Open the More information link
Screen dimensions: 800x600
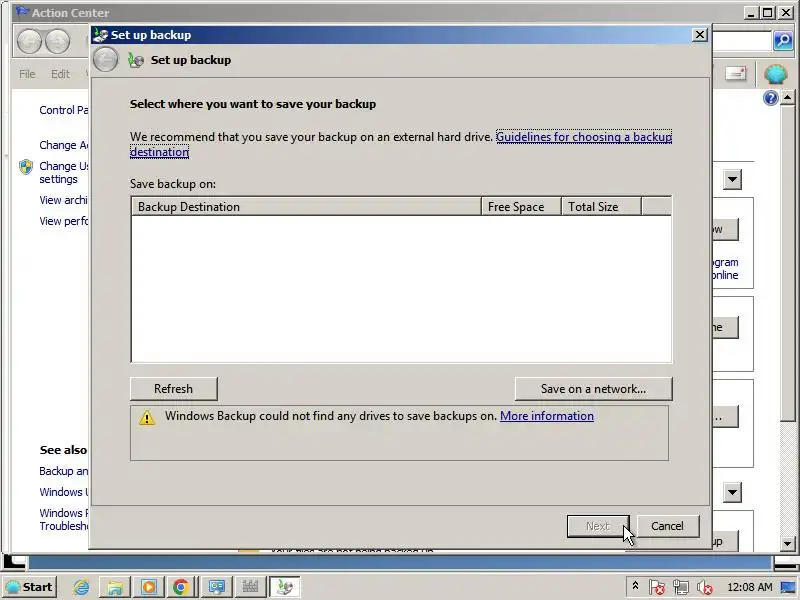tap(546, 416)
